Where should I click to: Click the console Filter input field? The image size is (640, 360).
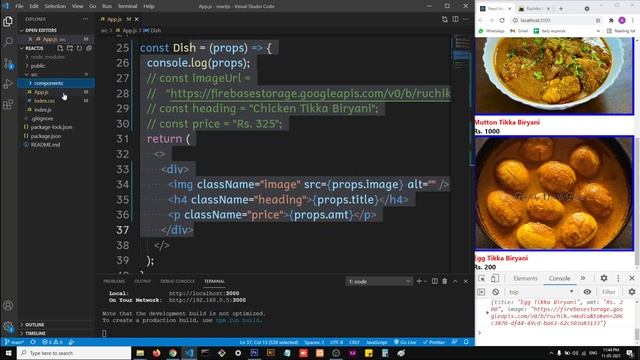click(x=609, y=292)
